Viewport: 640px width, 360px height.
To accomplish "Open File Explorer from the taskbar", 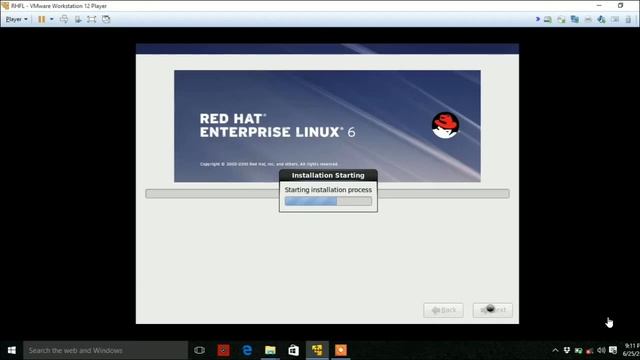I will pos(270,350).
